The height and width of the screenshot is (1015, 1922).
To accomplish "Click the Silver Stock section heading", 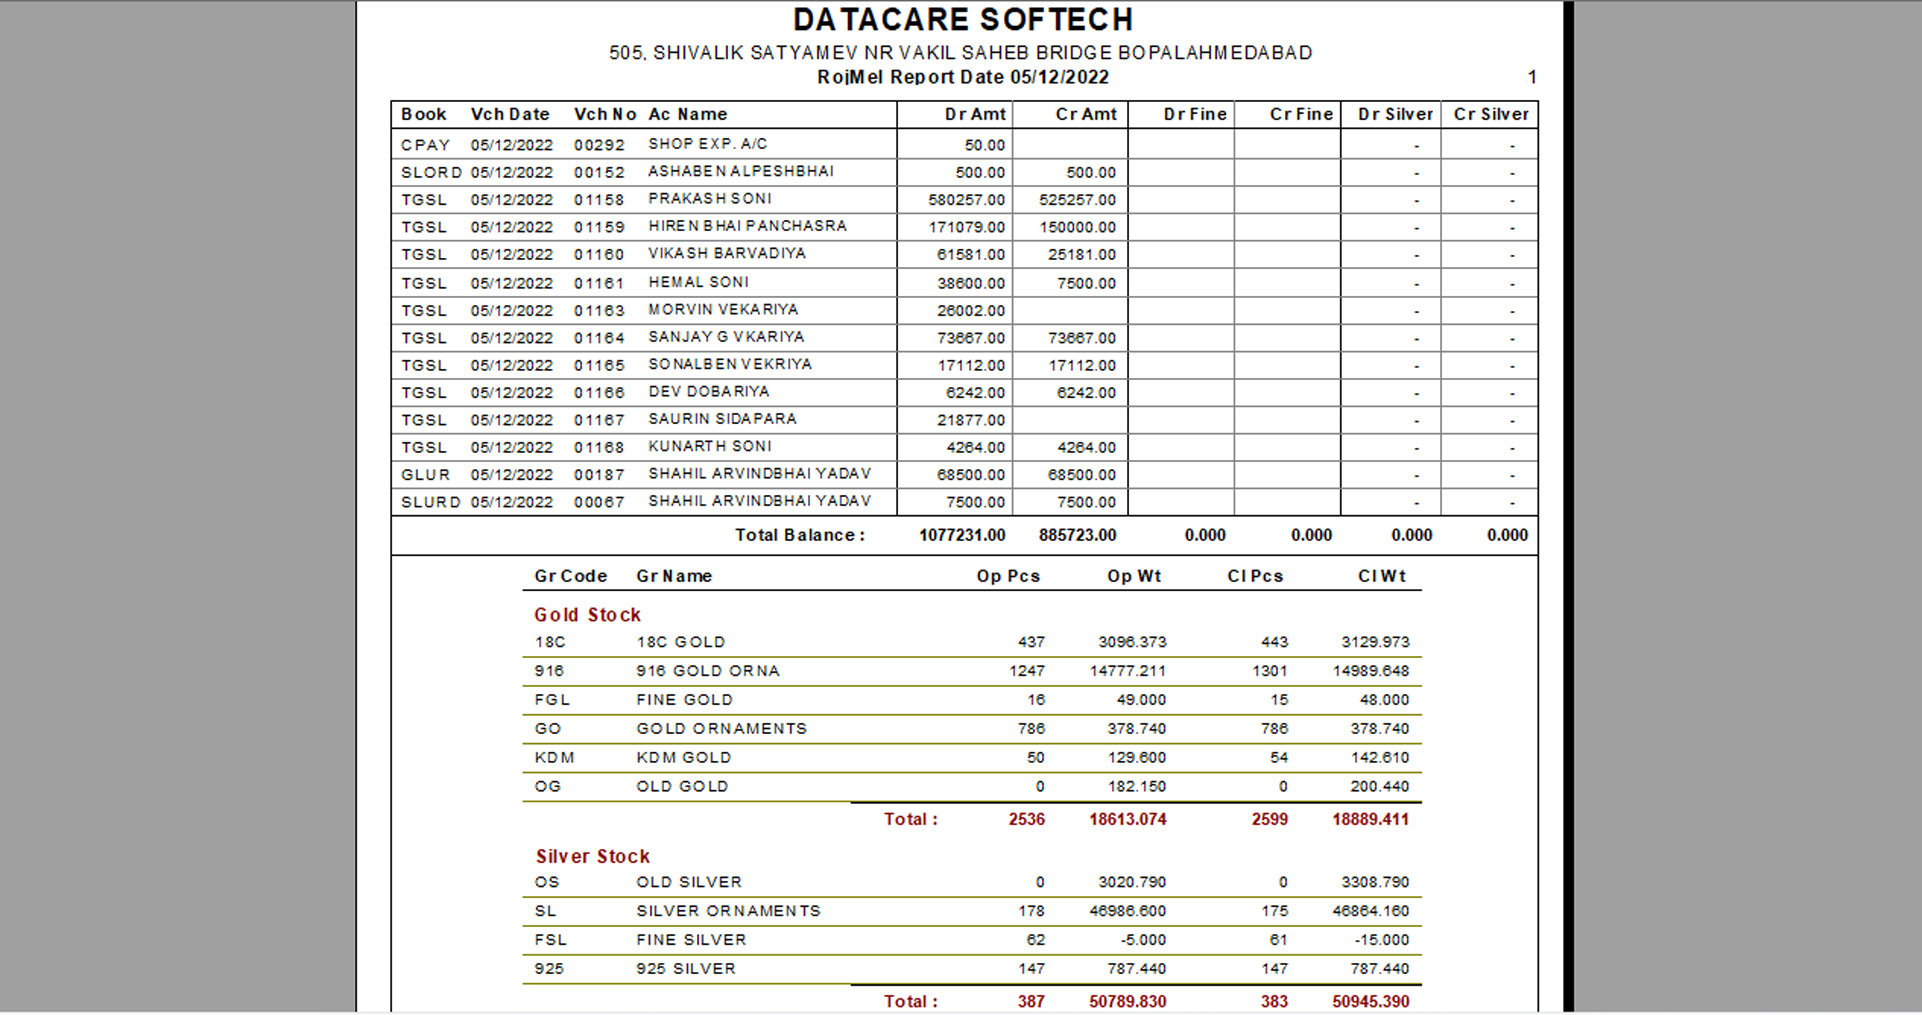I will tap(592, 857).
